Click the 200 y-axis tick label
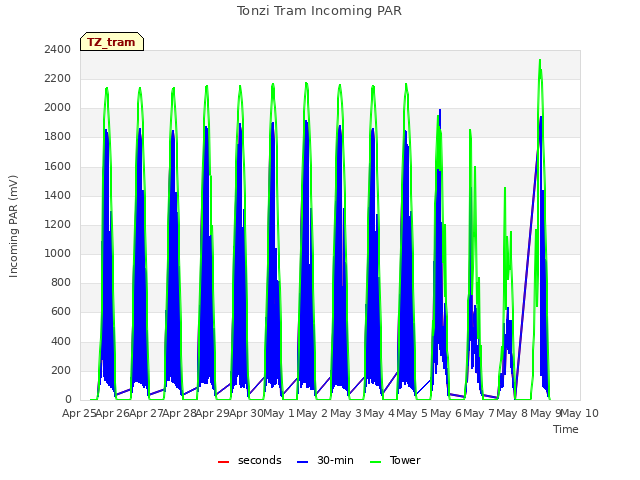The height and width of the screenshot is (480, 640). point(61,371)
